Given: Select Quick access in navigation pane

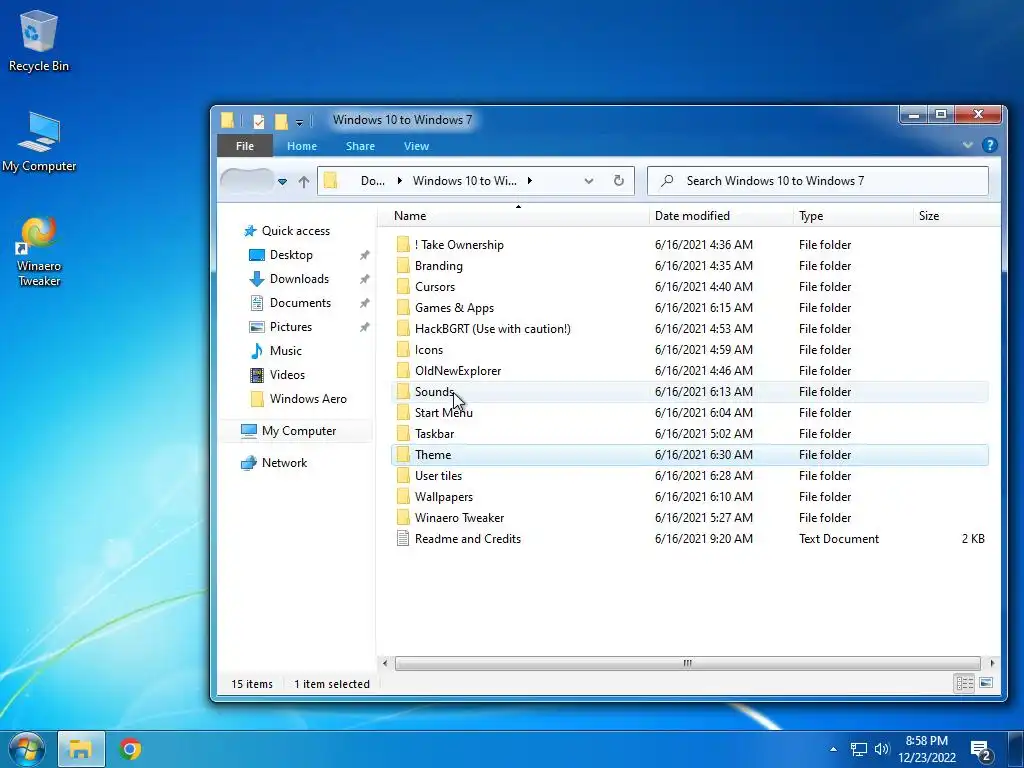Looking at the screenshot, I should 295,231.
